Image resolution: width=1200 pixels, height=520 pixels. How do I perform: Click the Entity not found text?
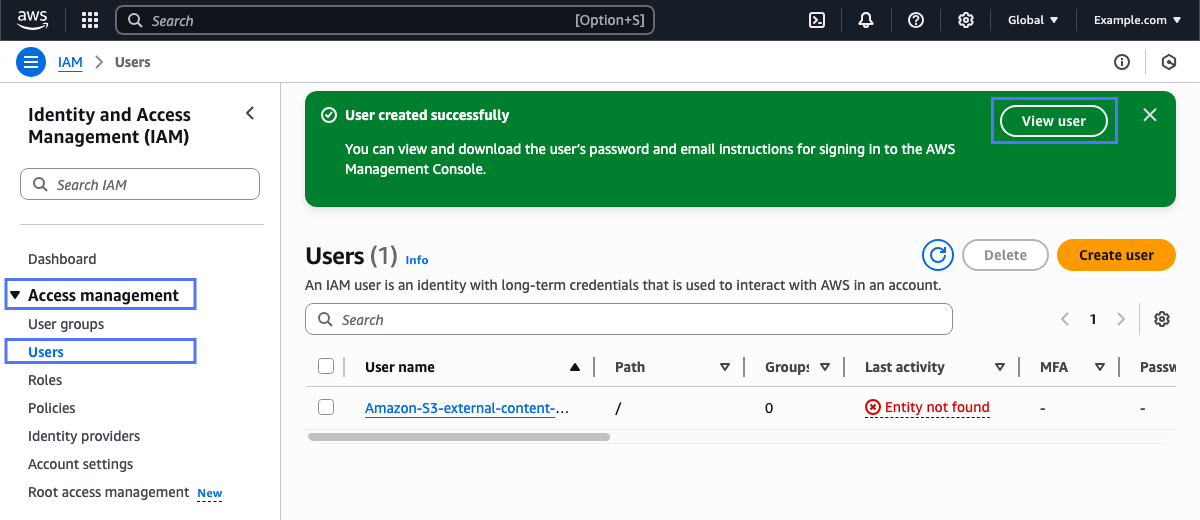coord(937,407)
